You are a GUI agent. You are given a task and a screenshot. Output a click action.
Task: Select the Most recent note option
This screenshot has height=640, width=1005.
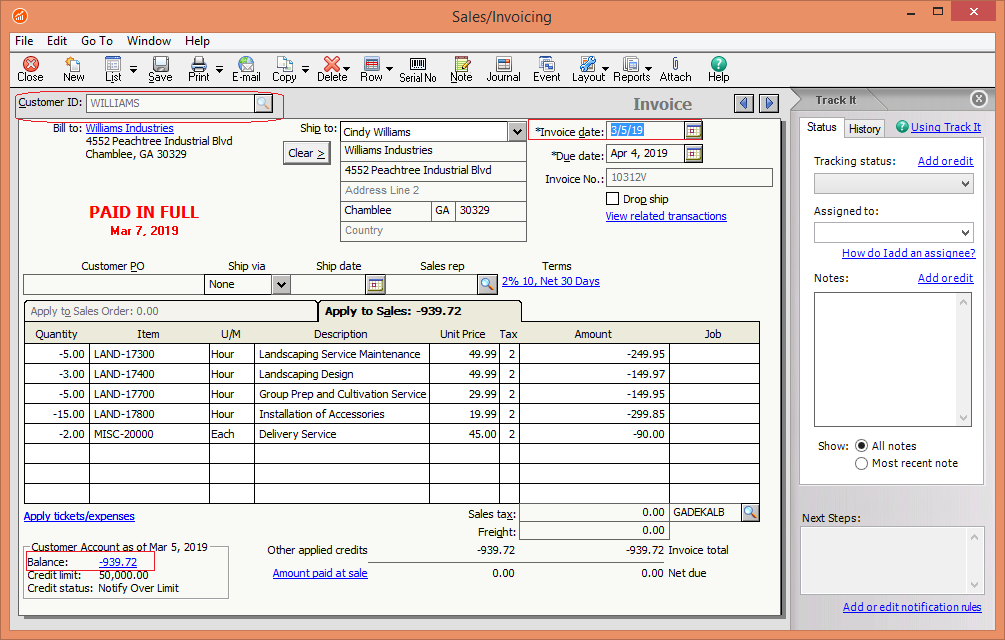(x=861, y=463)
